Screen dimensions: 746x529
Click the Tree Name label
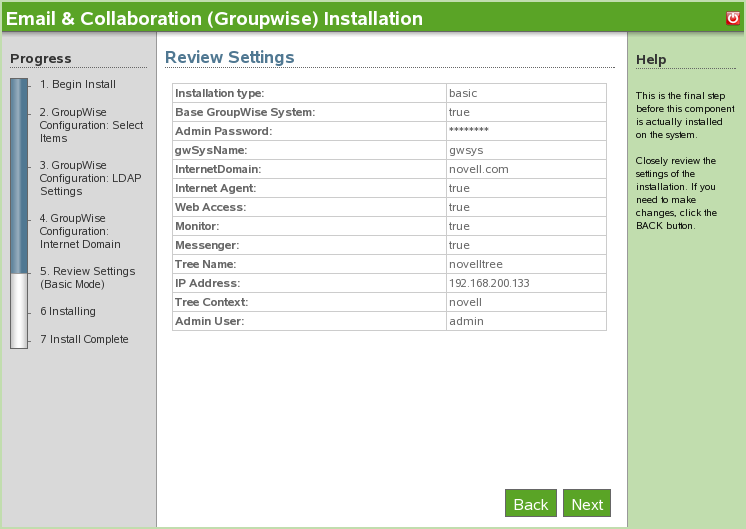[206, 264]
